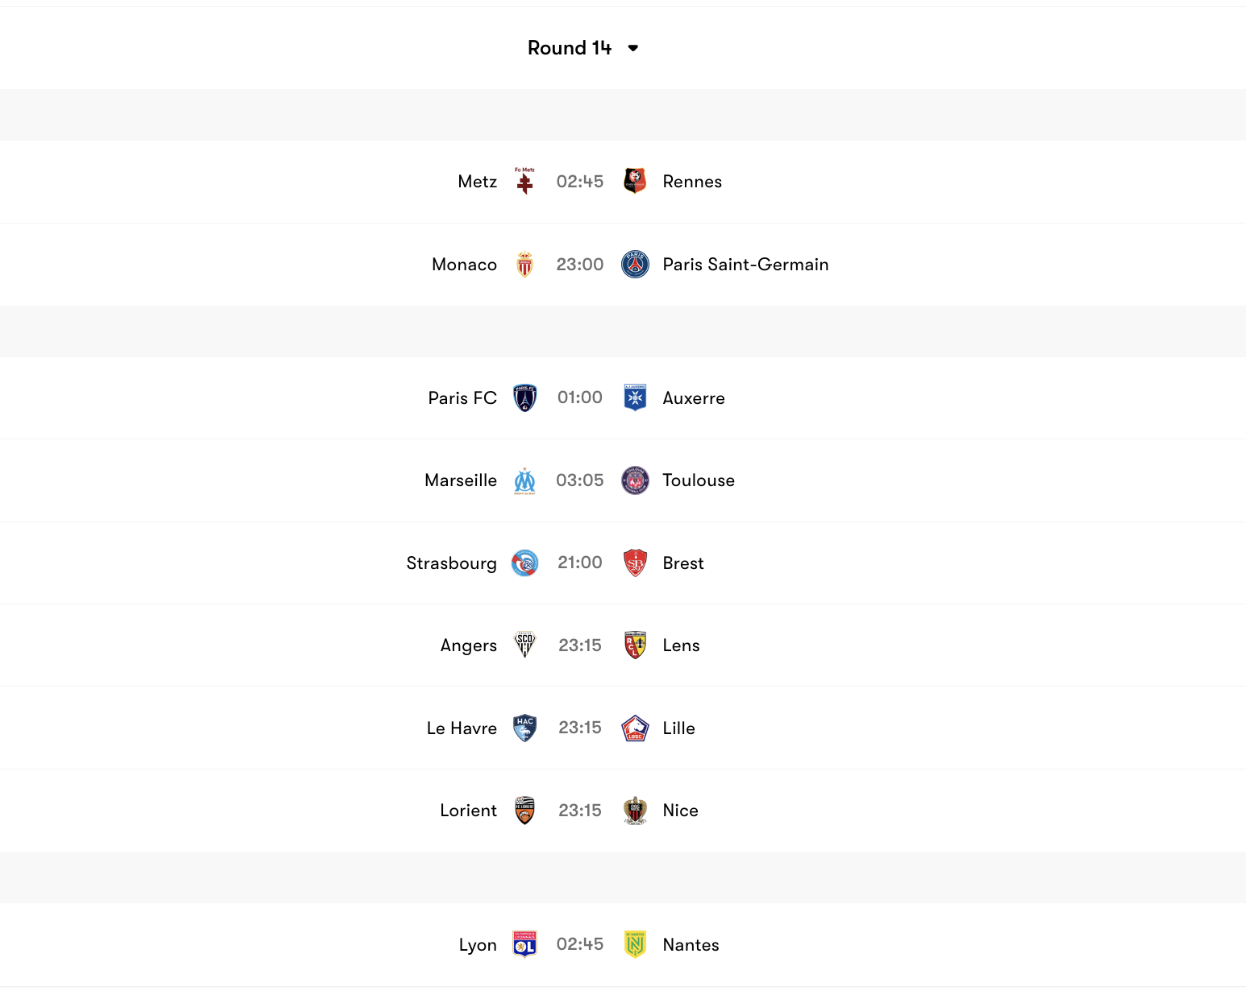
Task: Click the Toulouse club logo
Action: [635, 480]
